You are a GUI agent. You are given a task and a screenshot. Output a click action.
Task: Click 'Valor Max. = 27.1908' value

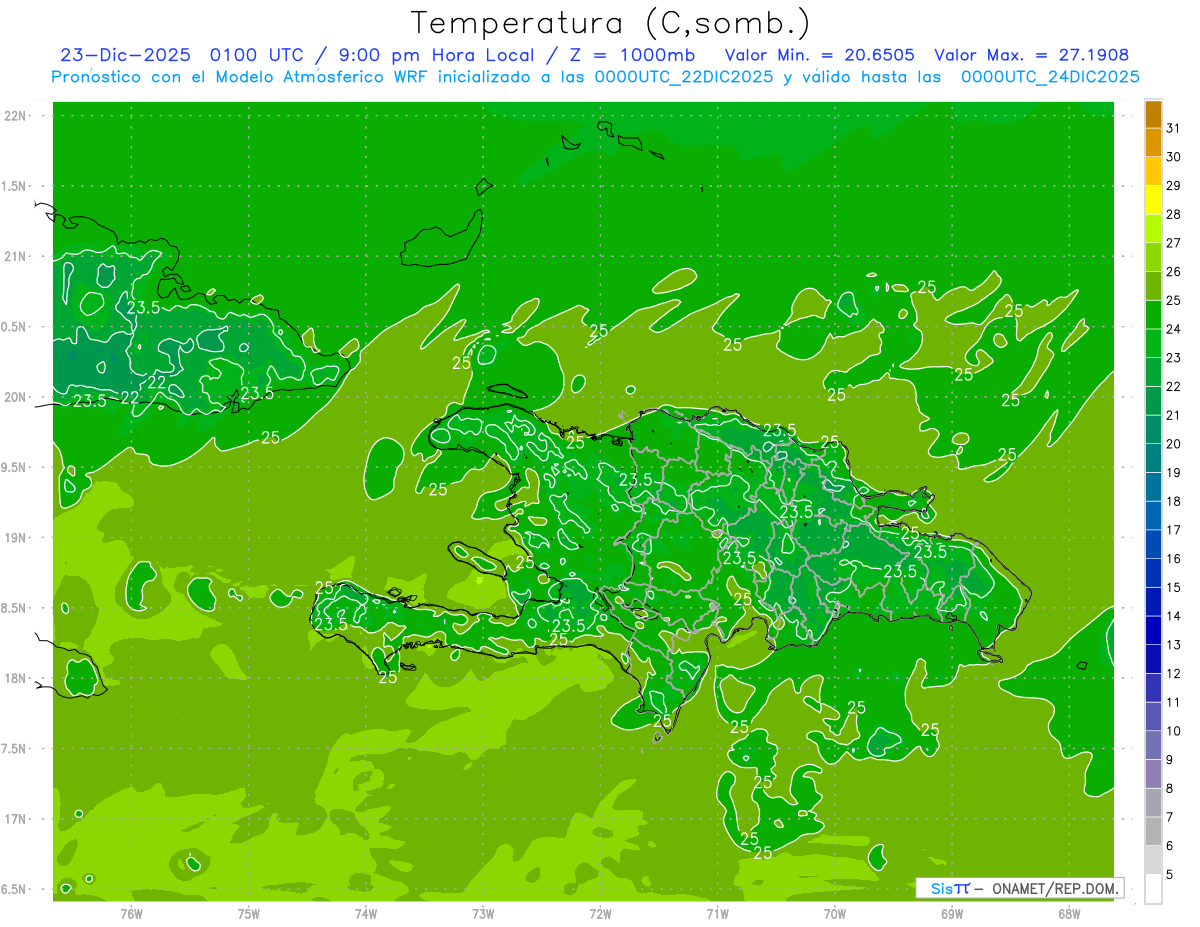[x=1031, y=55]
